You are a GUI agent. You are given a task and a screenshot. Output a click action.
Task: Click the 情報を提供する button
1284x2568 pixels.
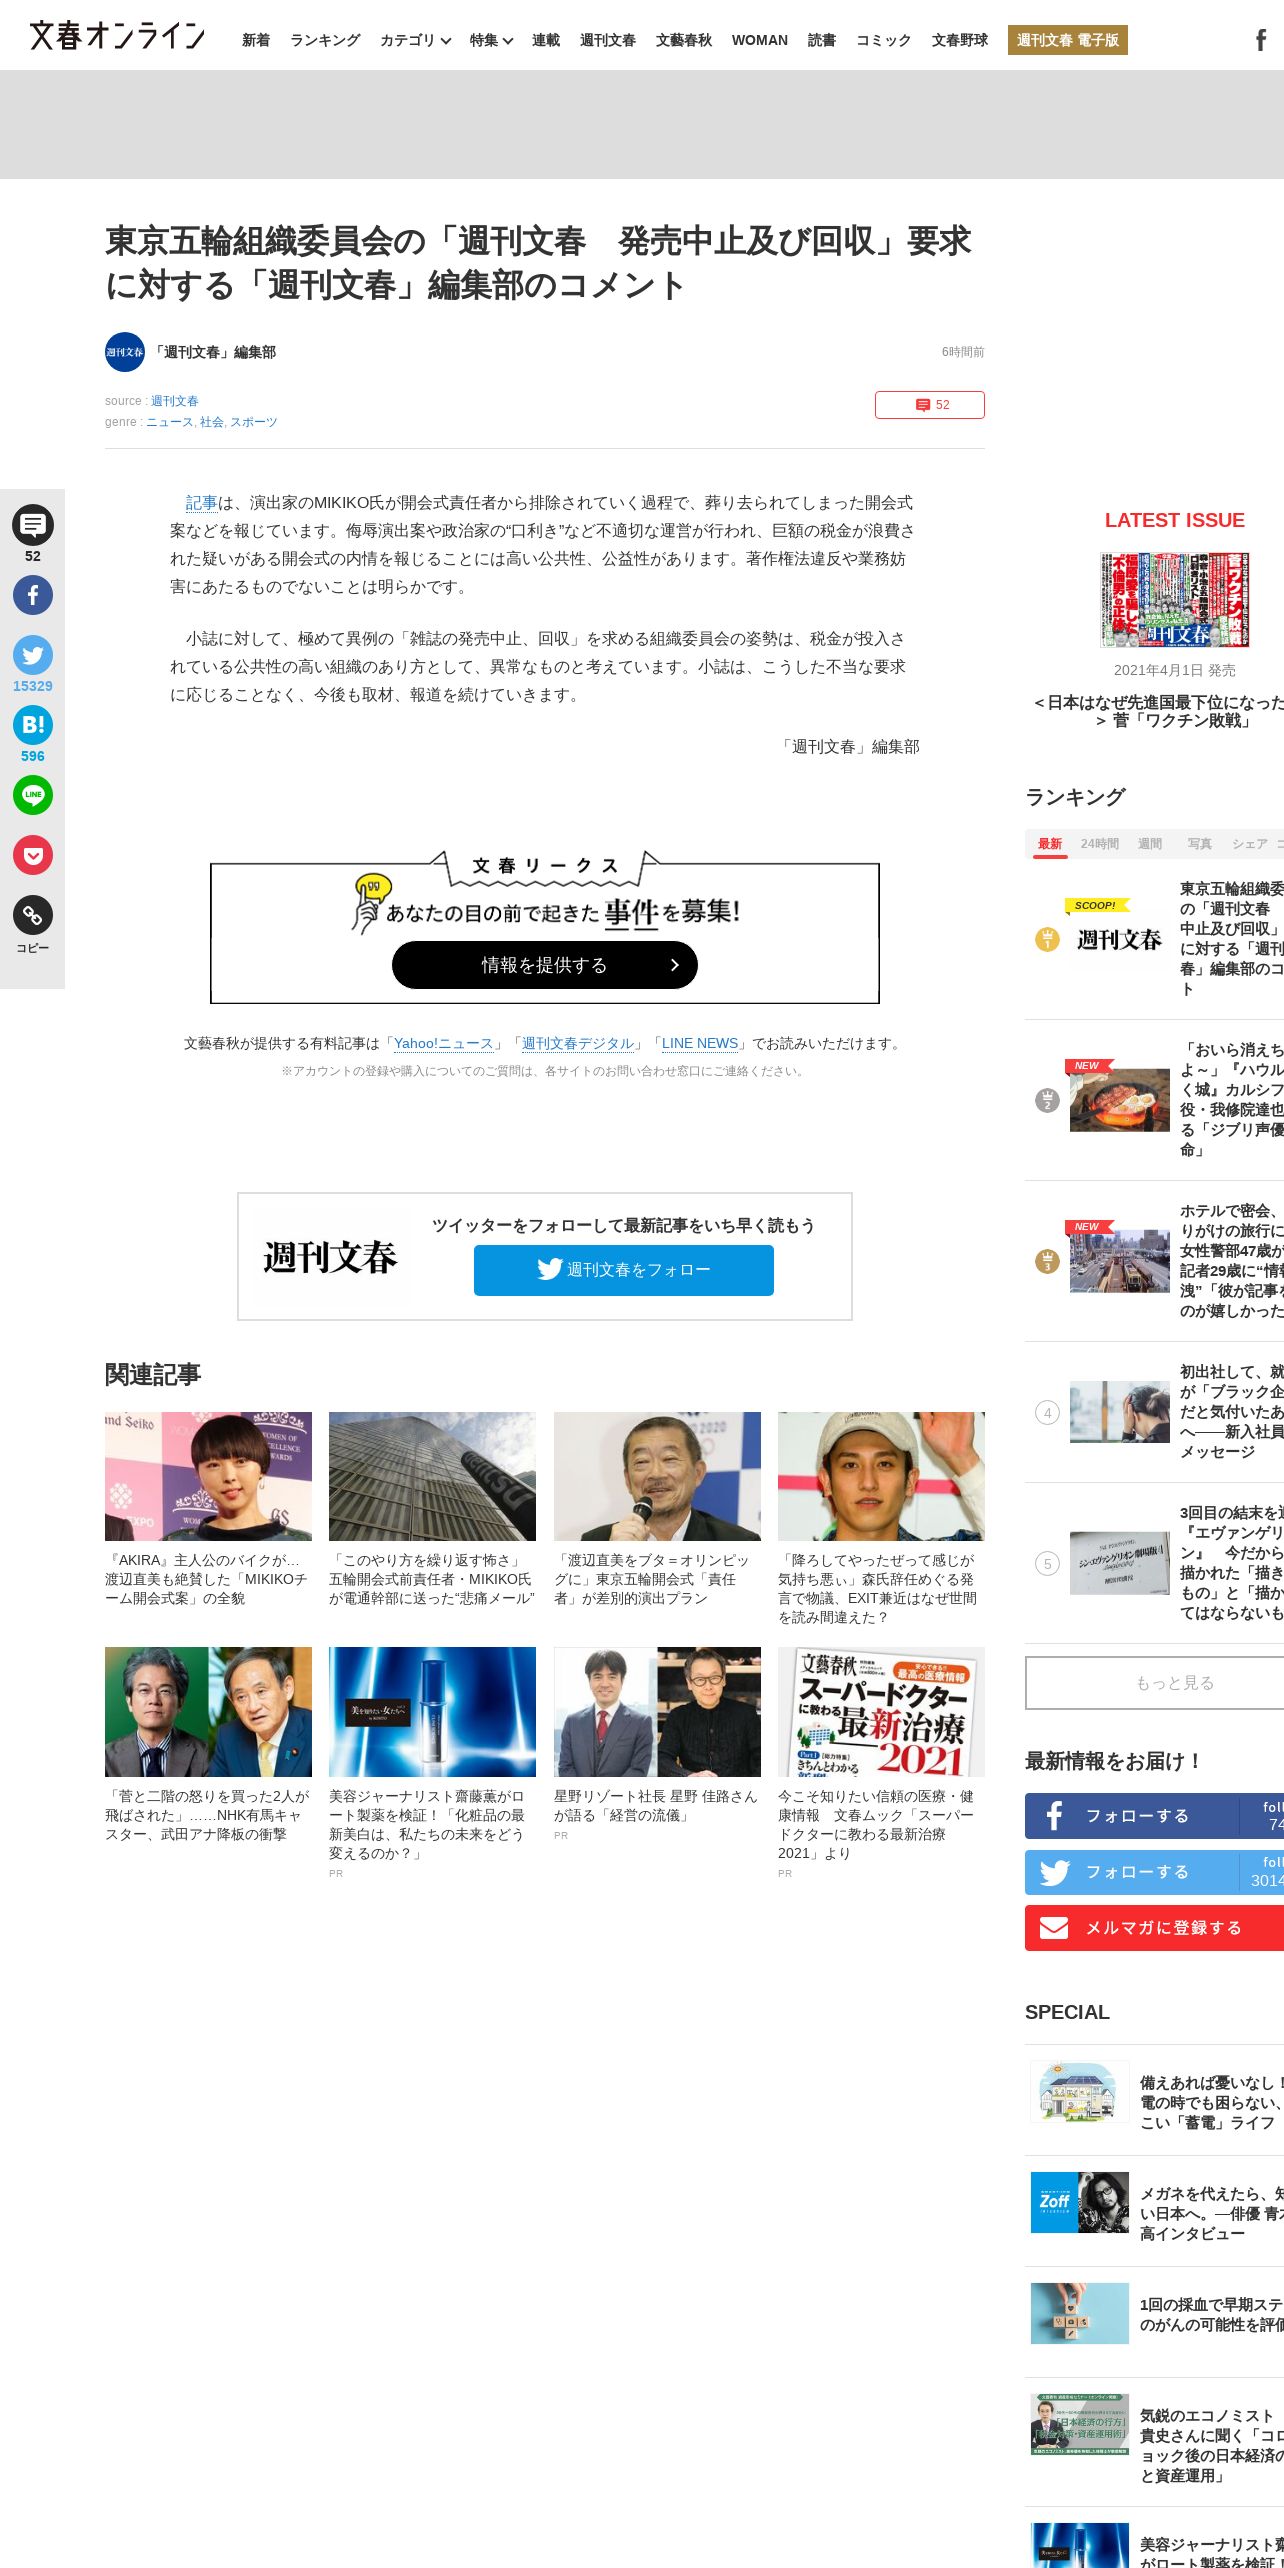[x=545, y=965]
